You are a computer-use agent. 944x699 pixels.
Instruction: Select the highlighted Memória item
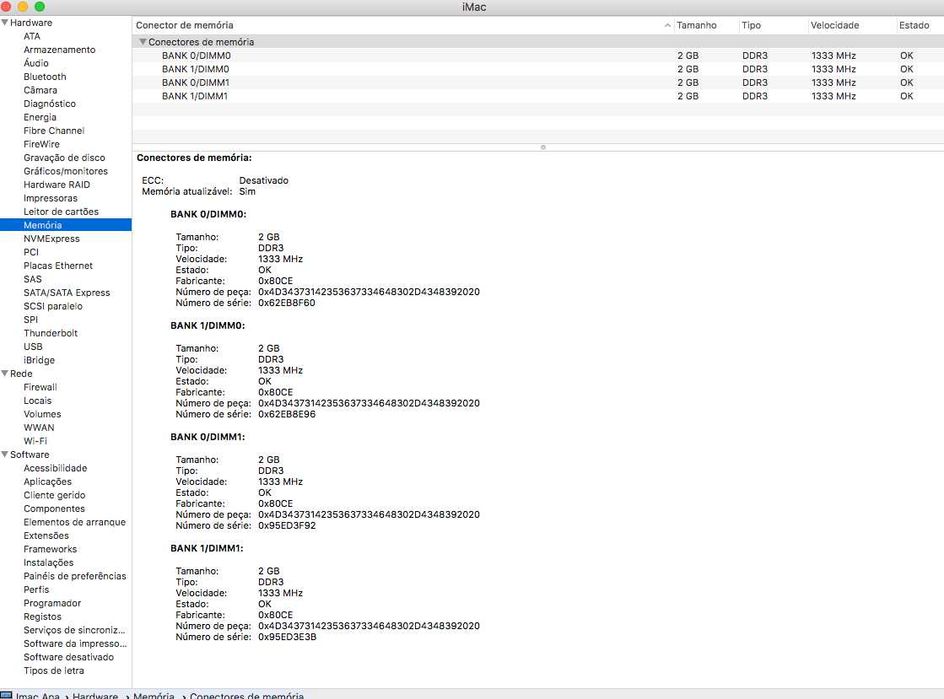pyautogui.click(x=66, y=225)
